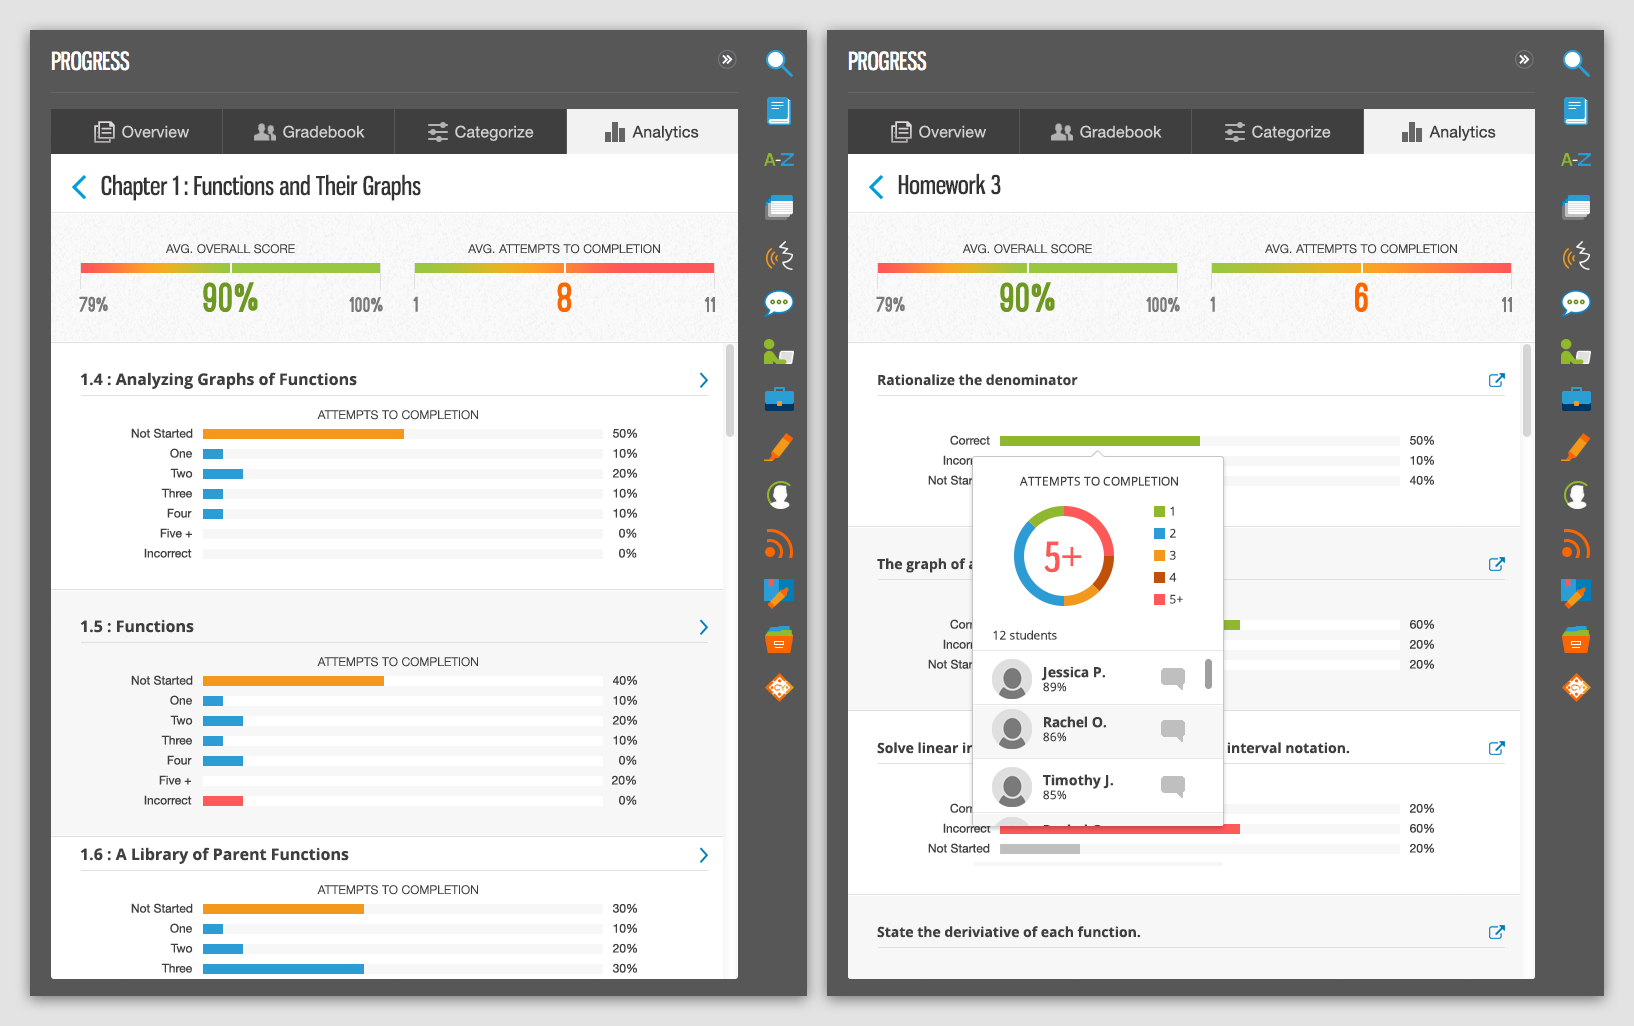
Task: Switch to Gradebook tab in Chapter 1 panel
Action: tap(308, 132)
